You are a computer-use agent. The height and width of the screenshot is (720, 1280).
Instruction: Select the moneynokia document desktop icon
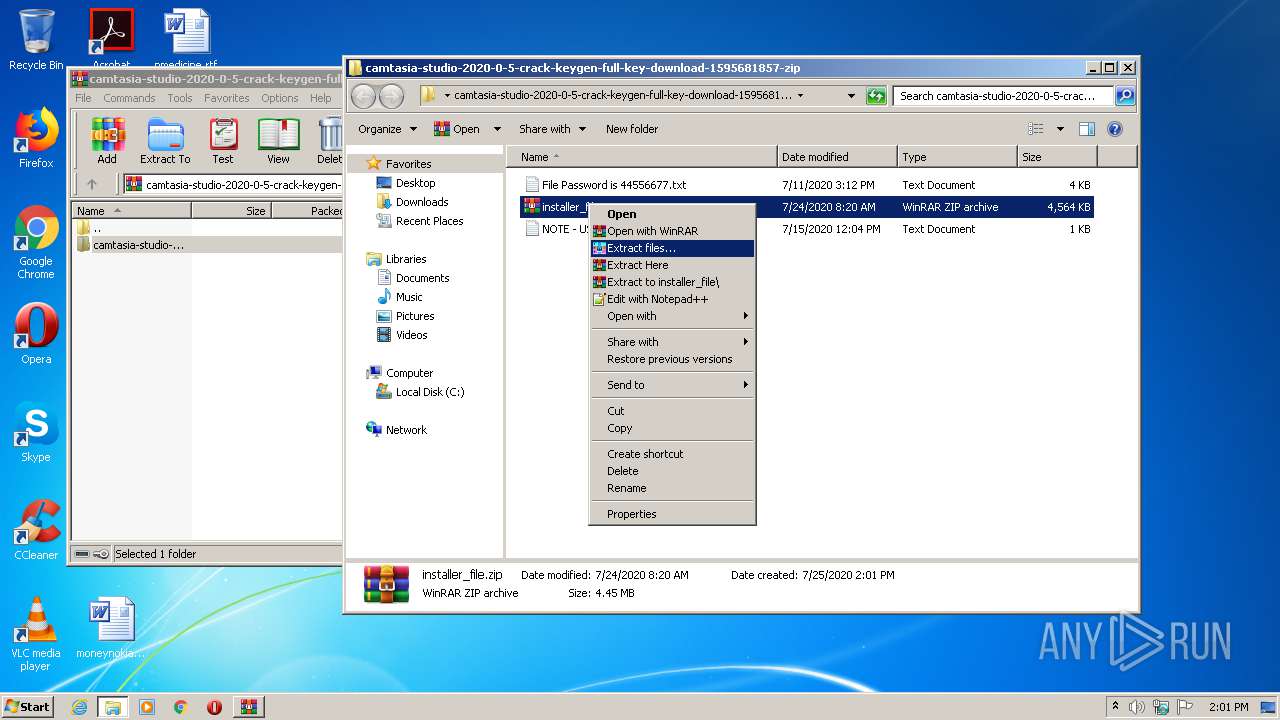(x=110, y=628)
